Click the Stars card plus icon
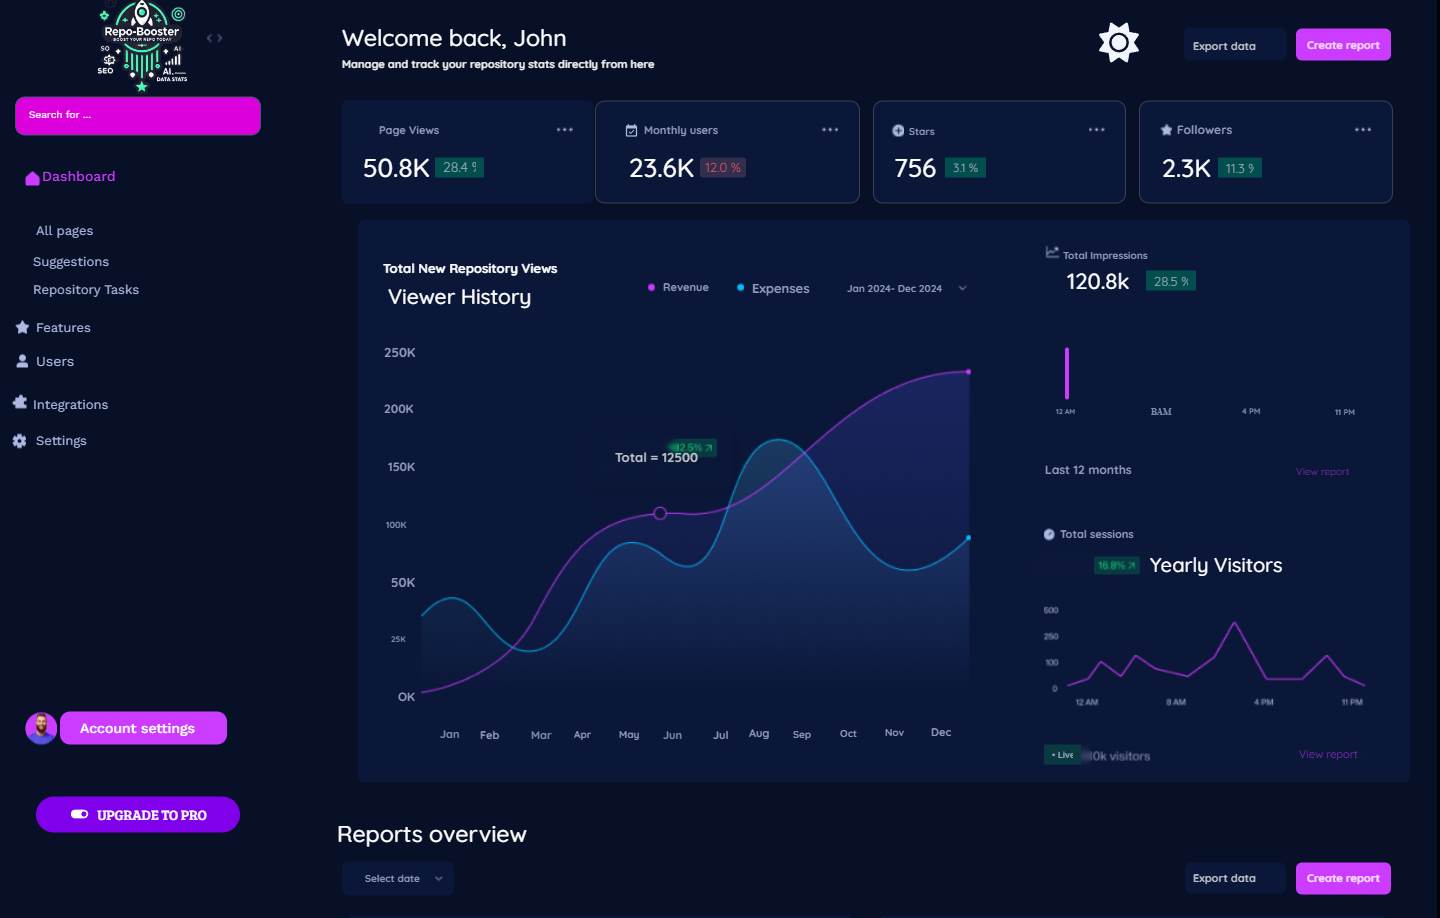 tap(898, 131)
